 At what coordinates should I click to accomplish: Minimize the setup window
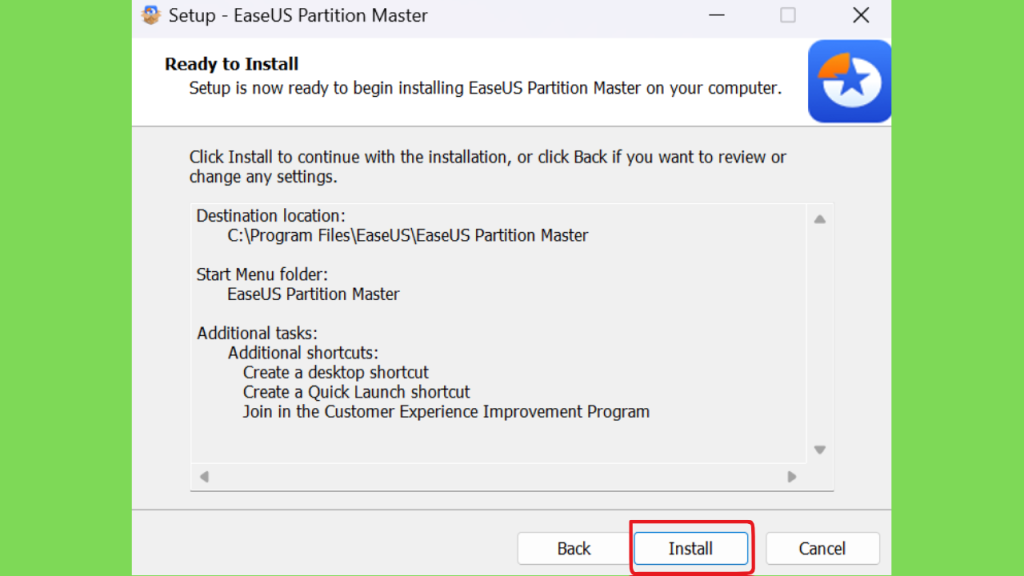(x=716, y=15)
